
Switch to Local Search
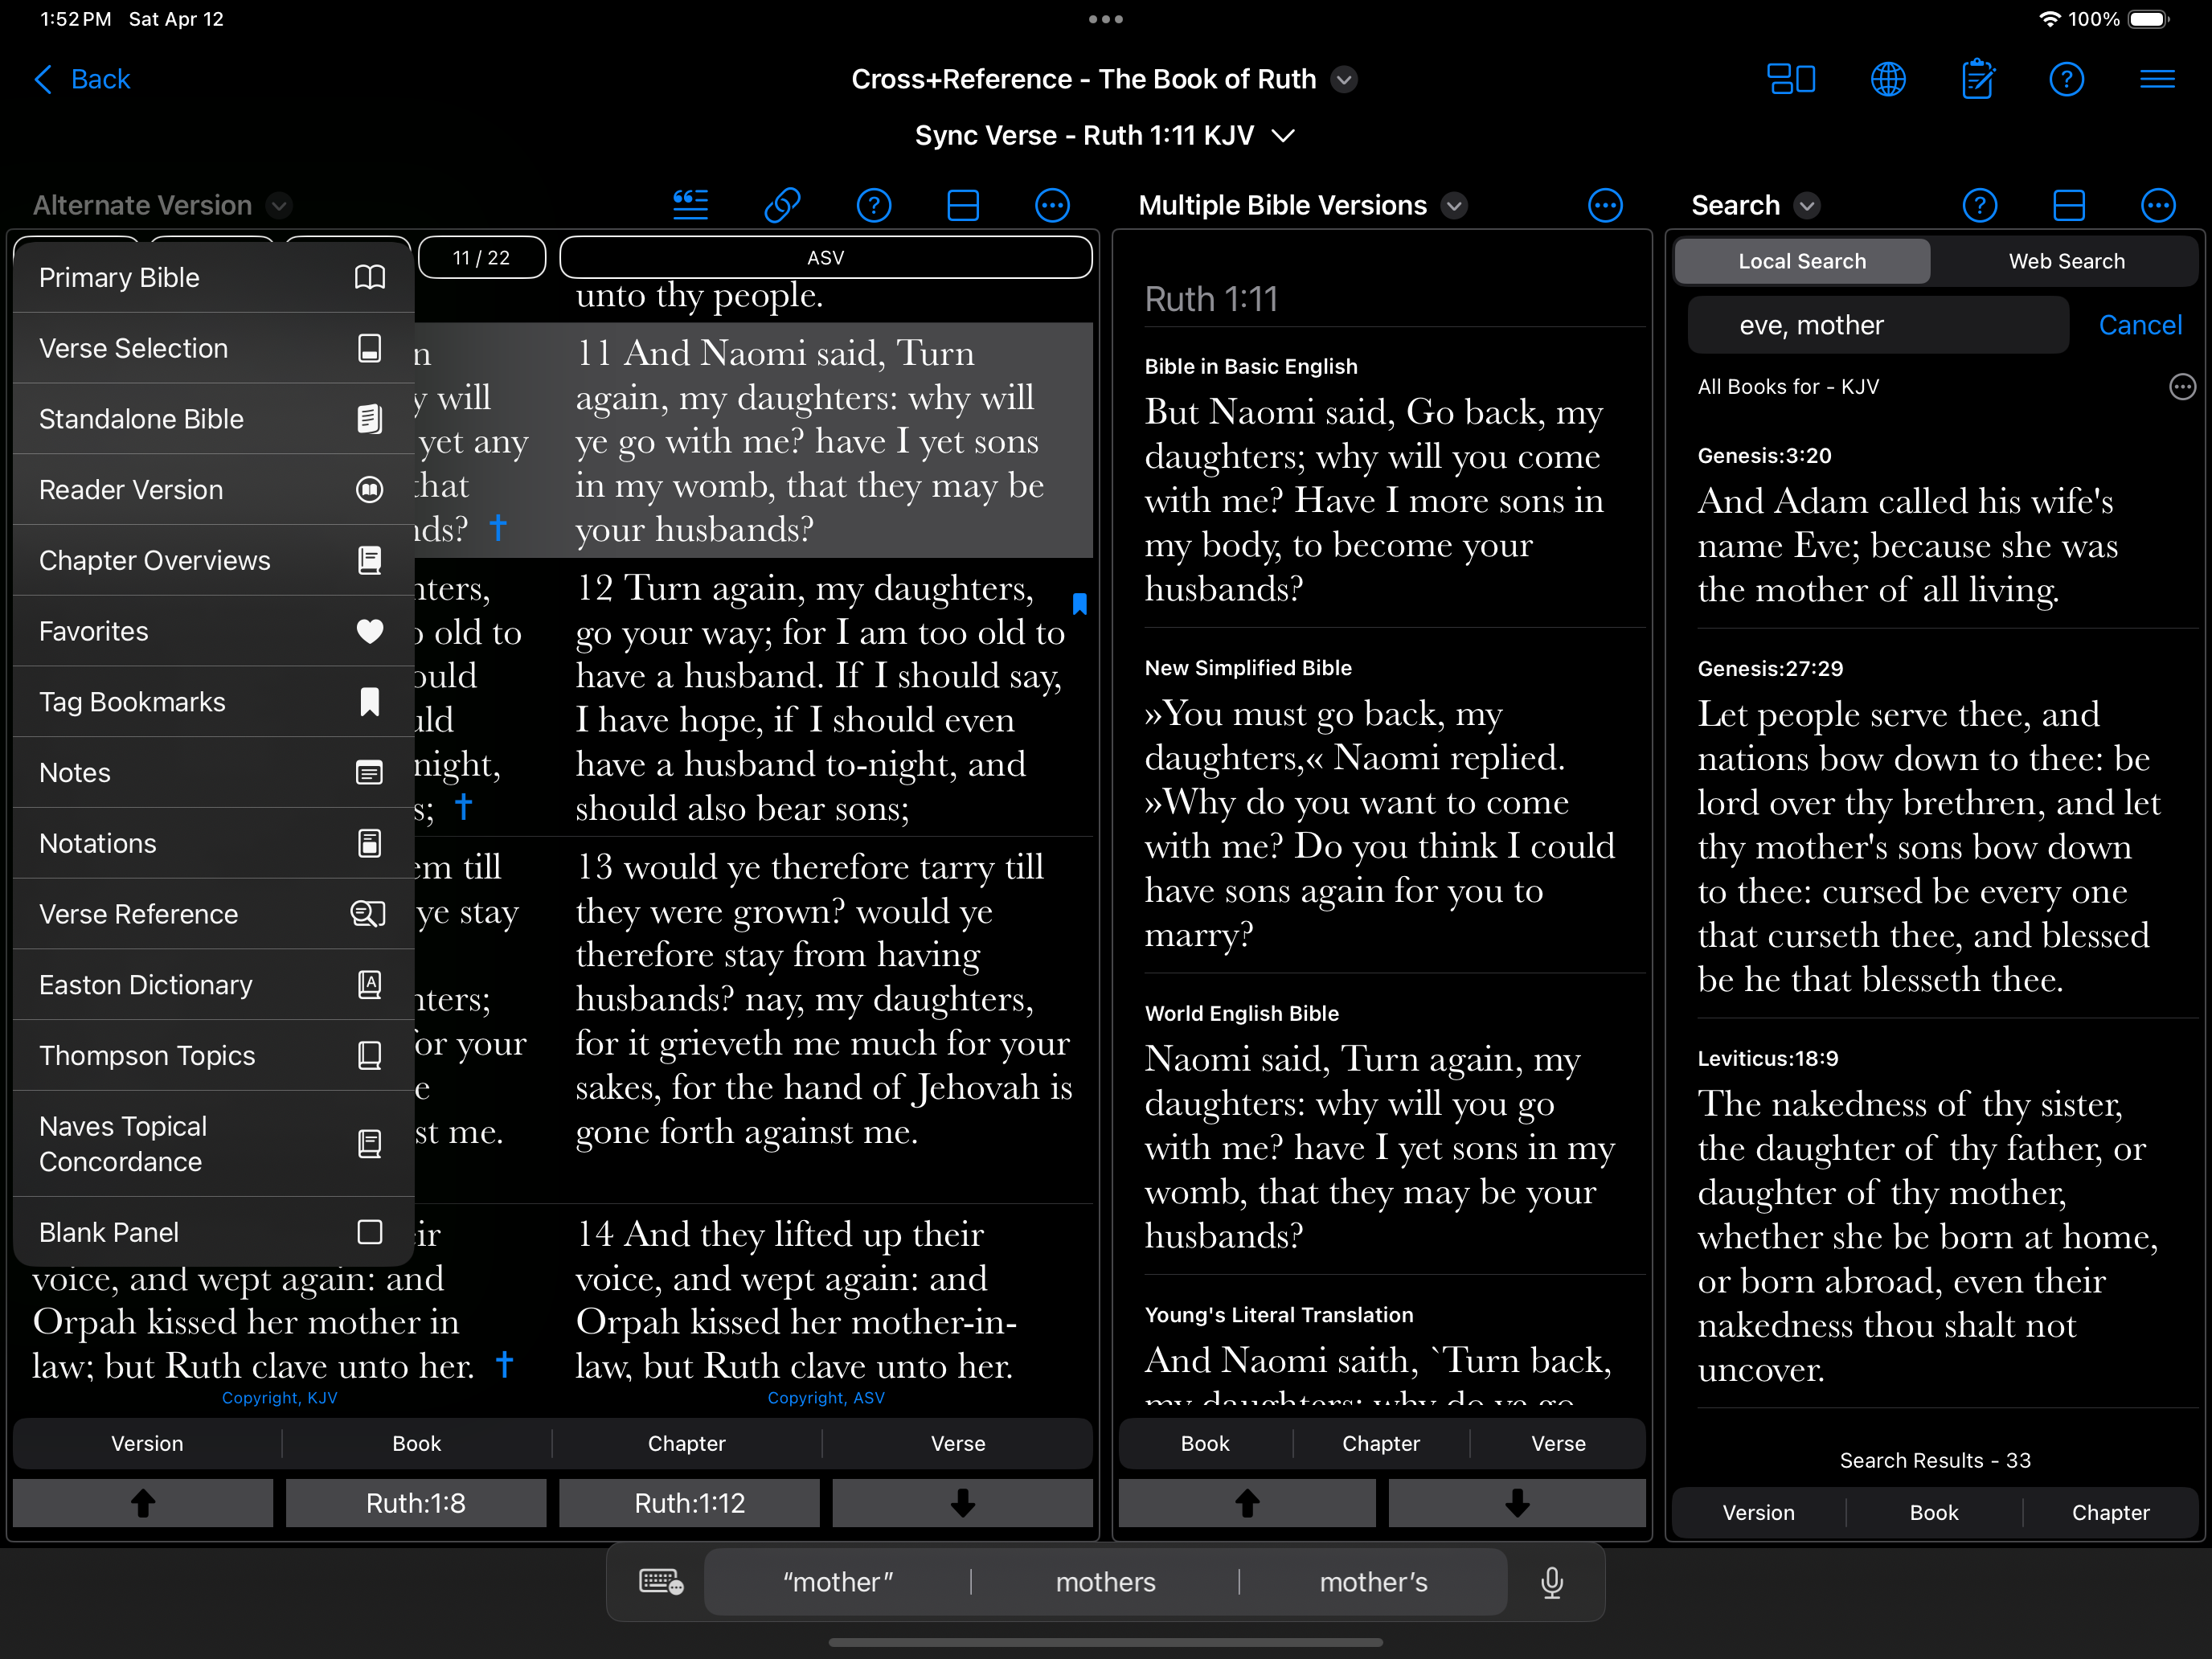1802,261
